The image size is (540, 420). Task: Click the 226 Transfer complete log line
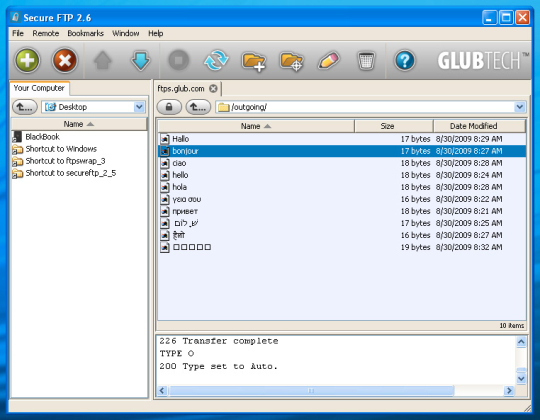click(x=219, y=341)
